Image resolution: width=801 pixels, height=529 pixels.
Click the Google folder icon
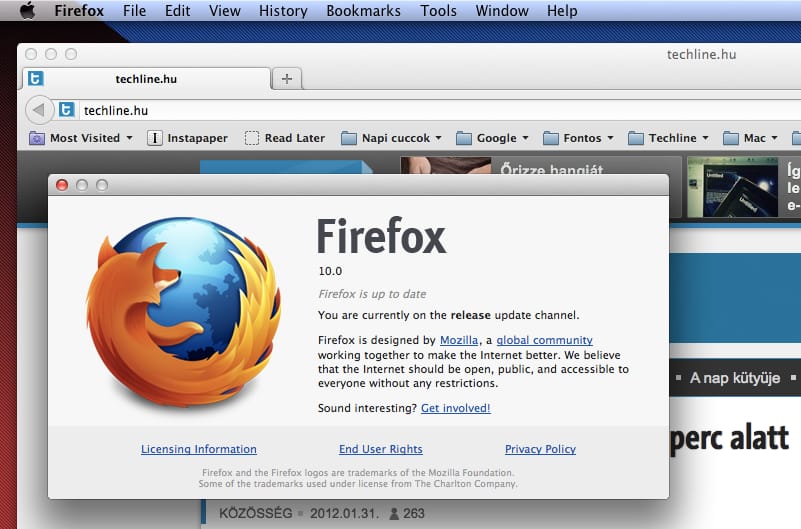(x=463, y=138)
